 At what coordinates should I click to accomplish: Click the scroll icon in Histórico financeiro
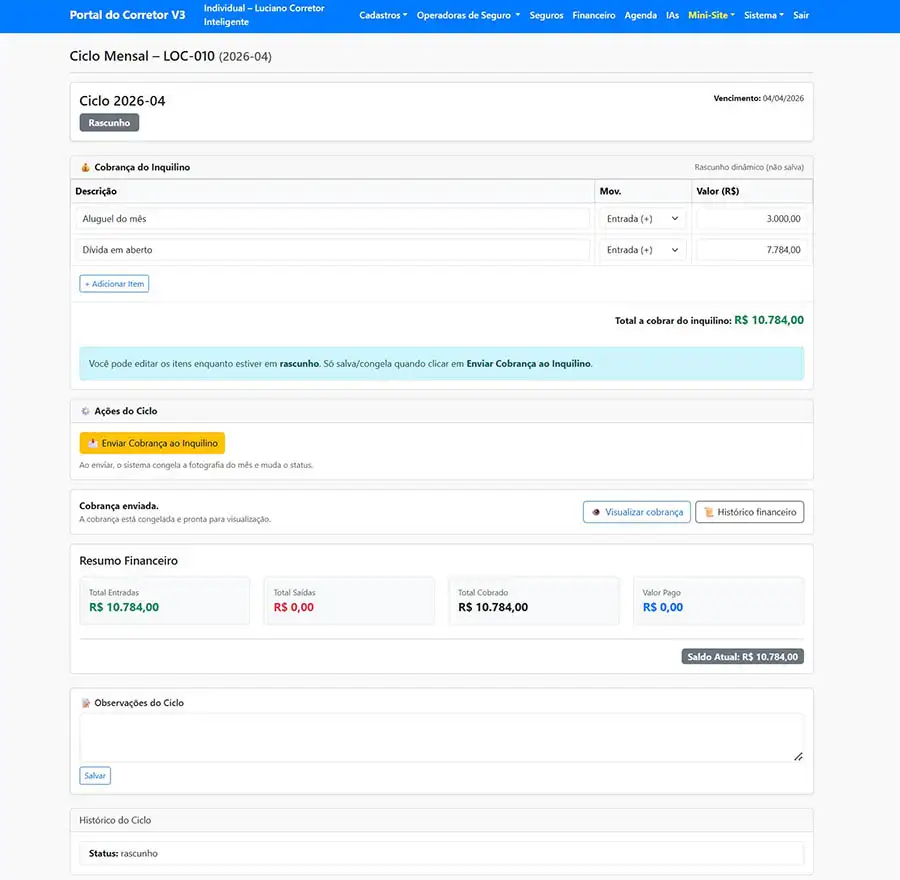708,512
